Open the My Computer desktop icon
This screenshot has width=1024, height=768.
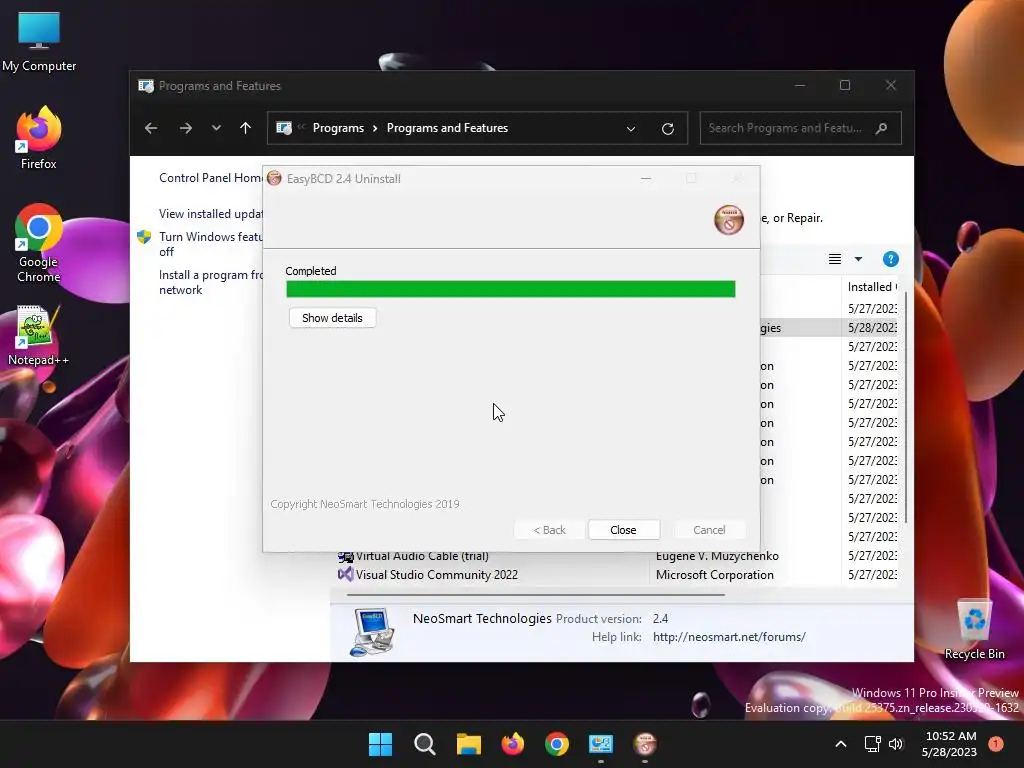coord(39,42)
